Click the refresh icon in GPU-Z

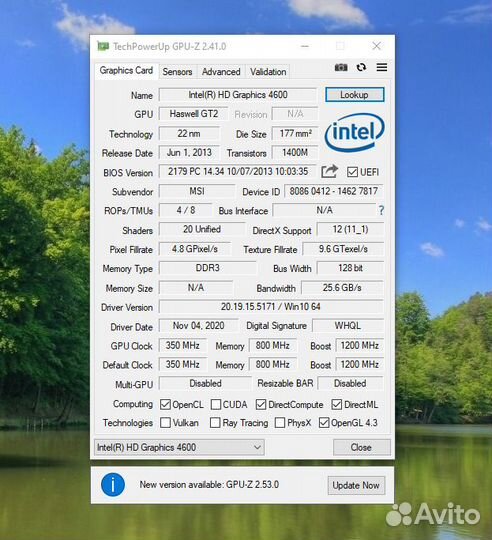pyautogui.click(x=361, y=67)
